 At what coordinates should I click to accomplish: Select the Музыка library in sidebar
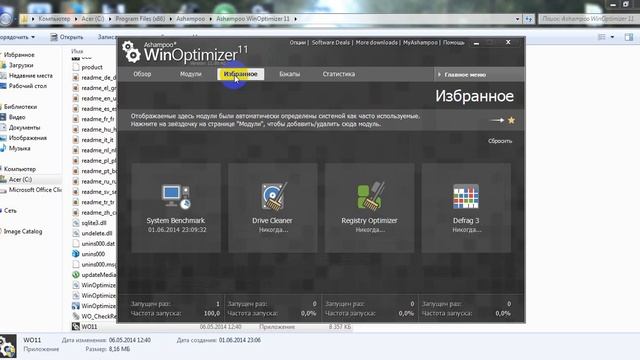click(x=19, y=149)
